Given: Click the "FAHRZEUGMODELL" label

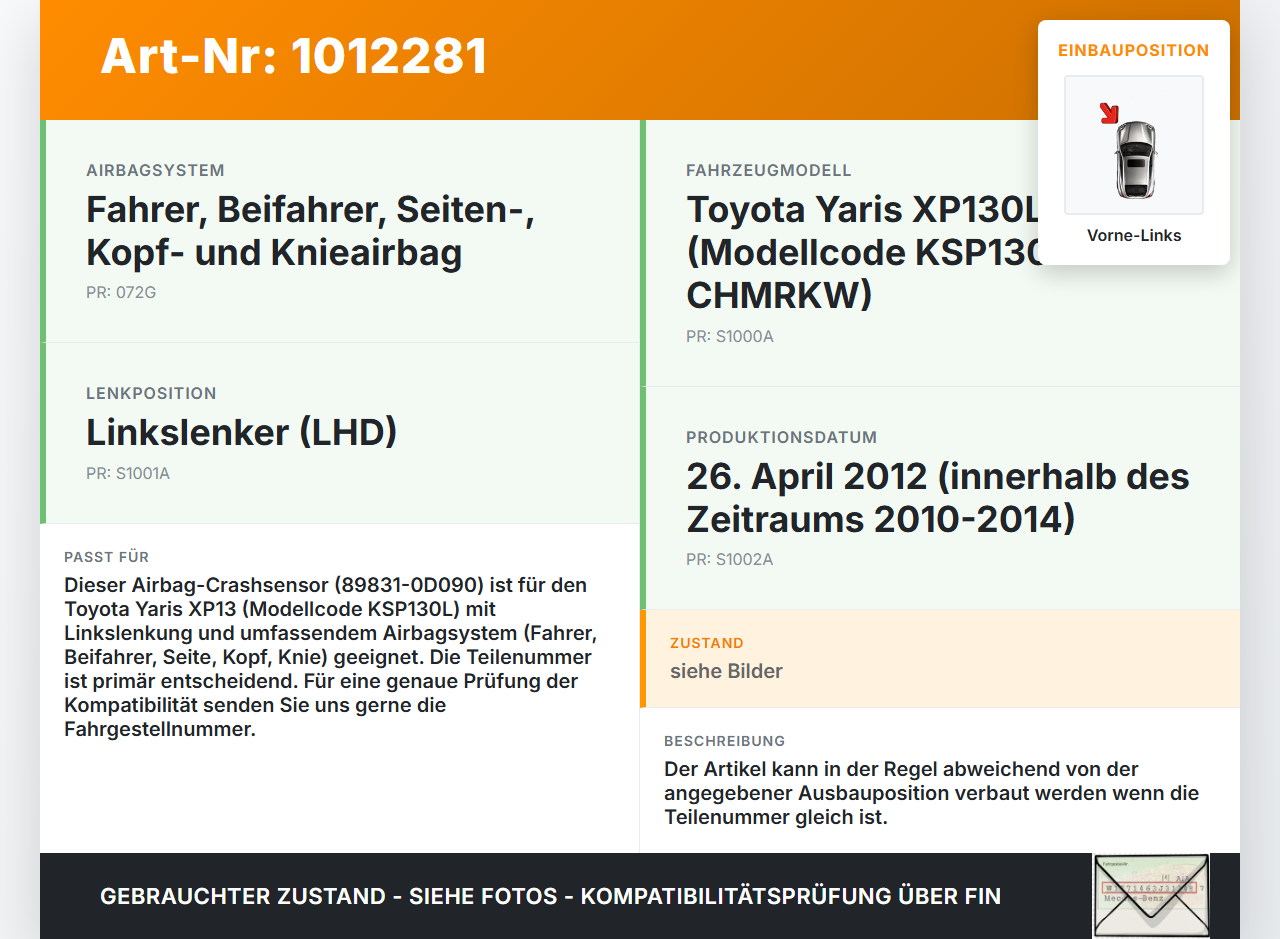Looking at the screenshot, I should 769,171.
